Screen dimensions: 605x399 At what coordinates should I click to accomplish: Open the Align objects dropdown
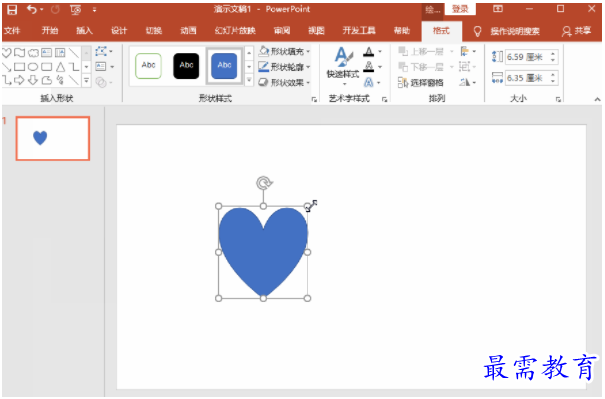point(468,51)
